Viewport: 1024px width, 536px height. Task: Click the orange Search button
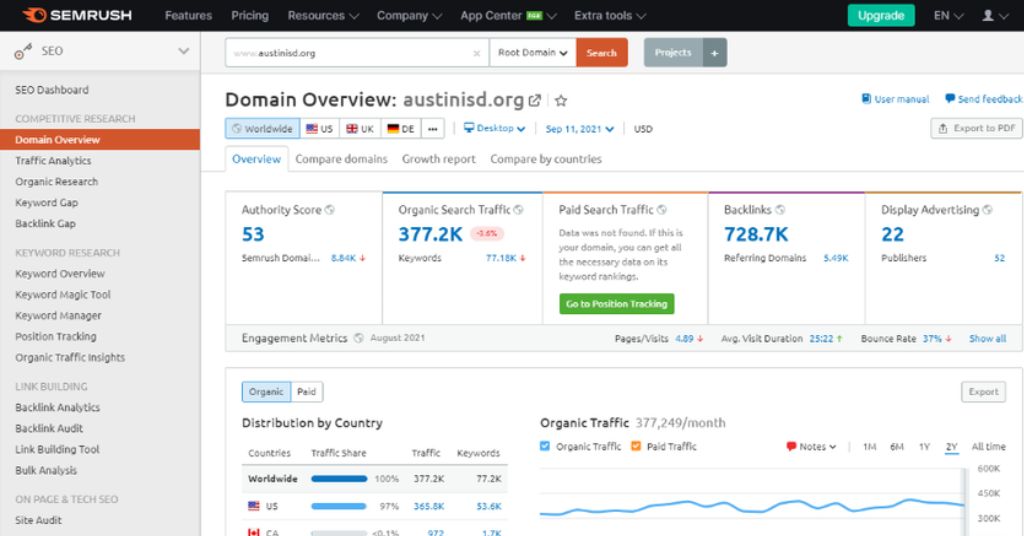point(601,53)
